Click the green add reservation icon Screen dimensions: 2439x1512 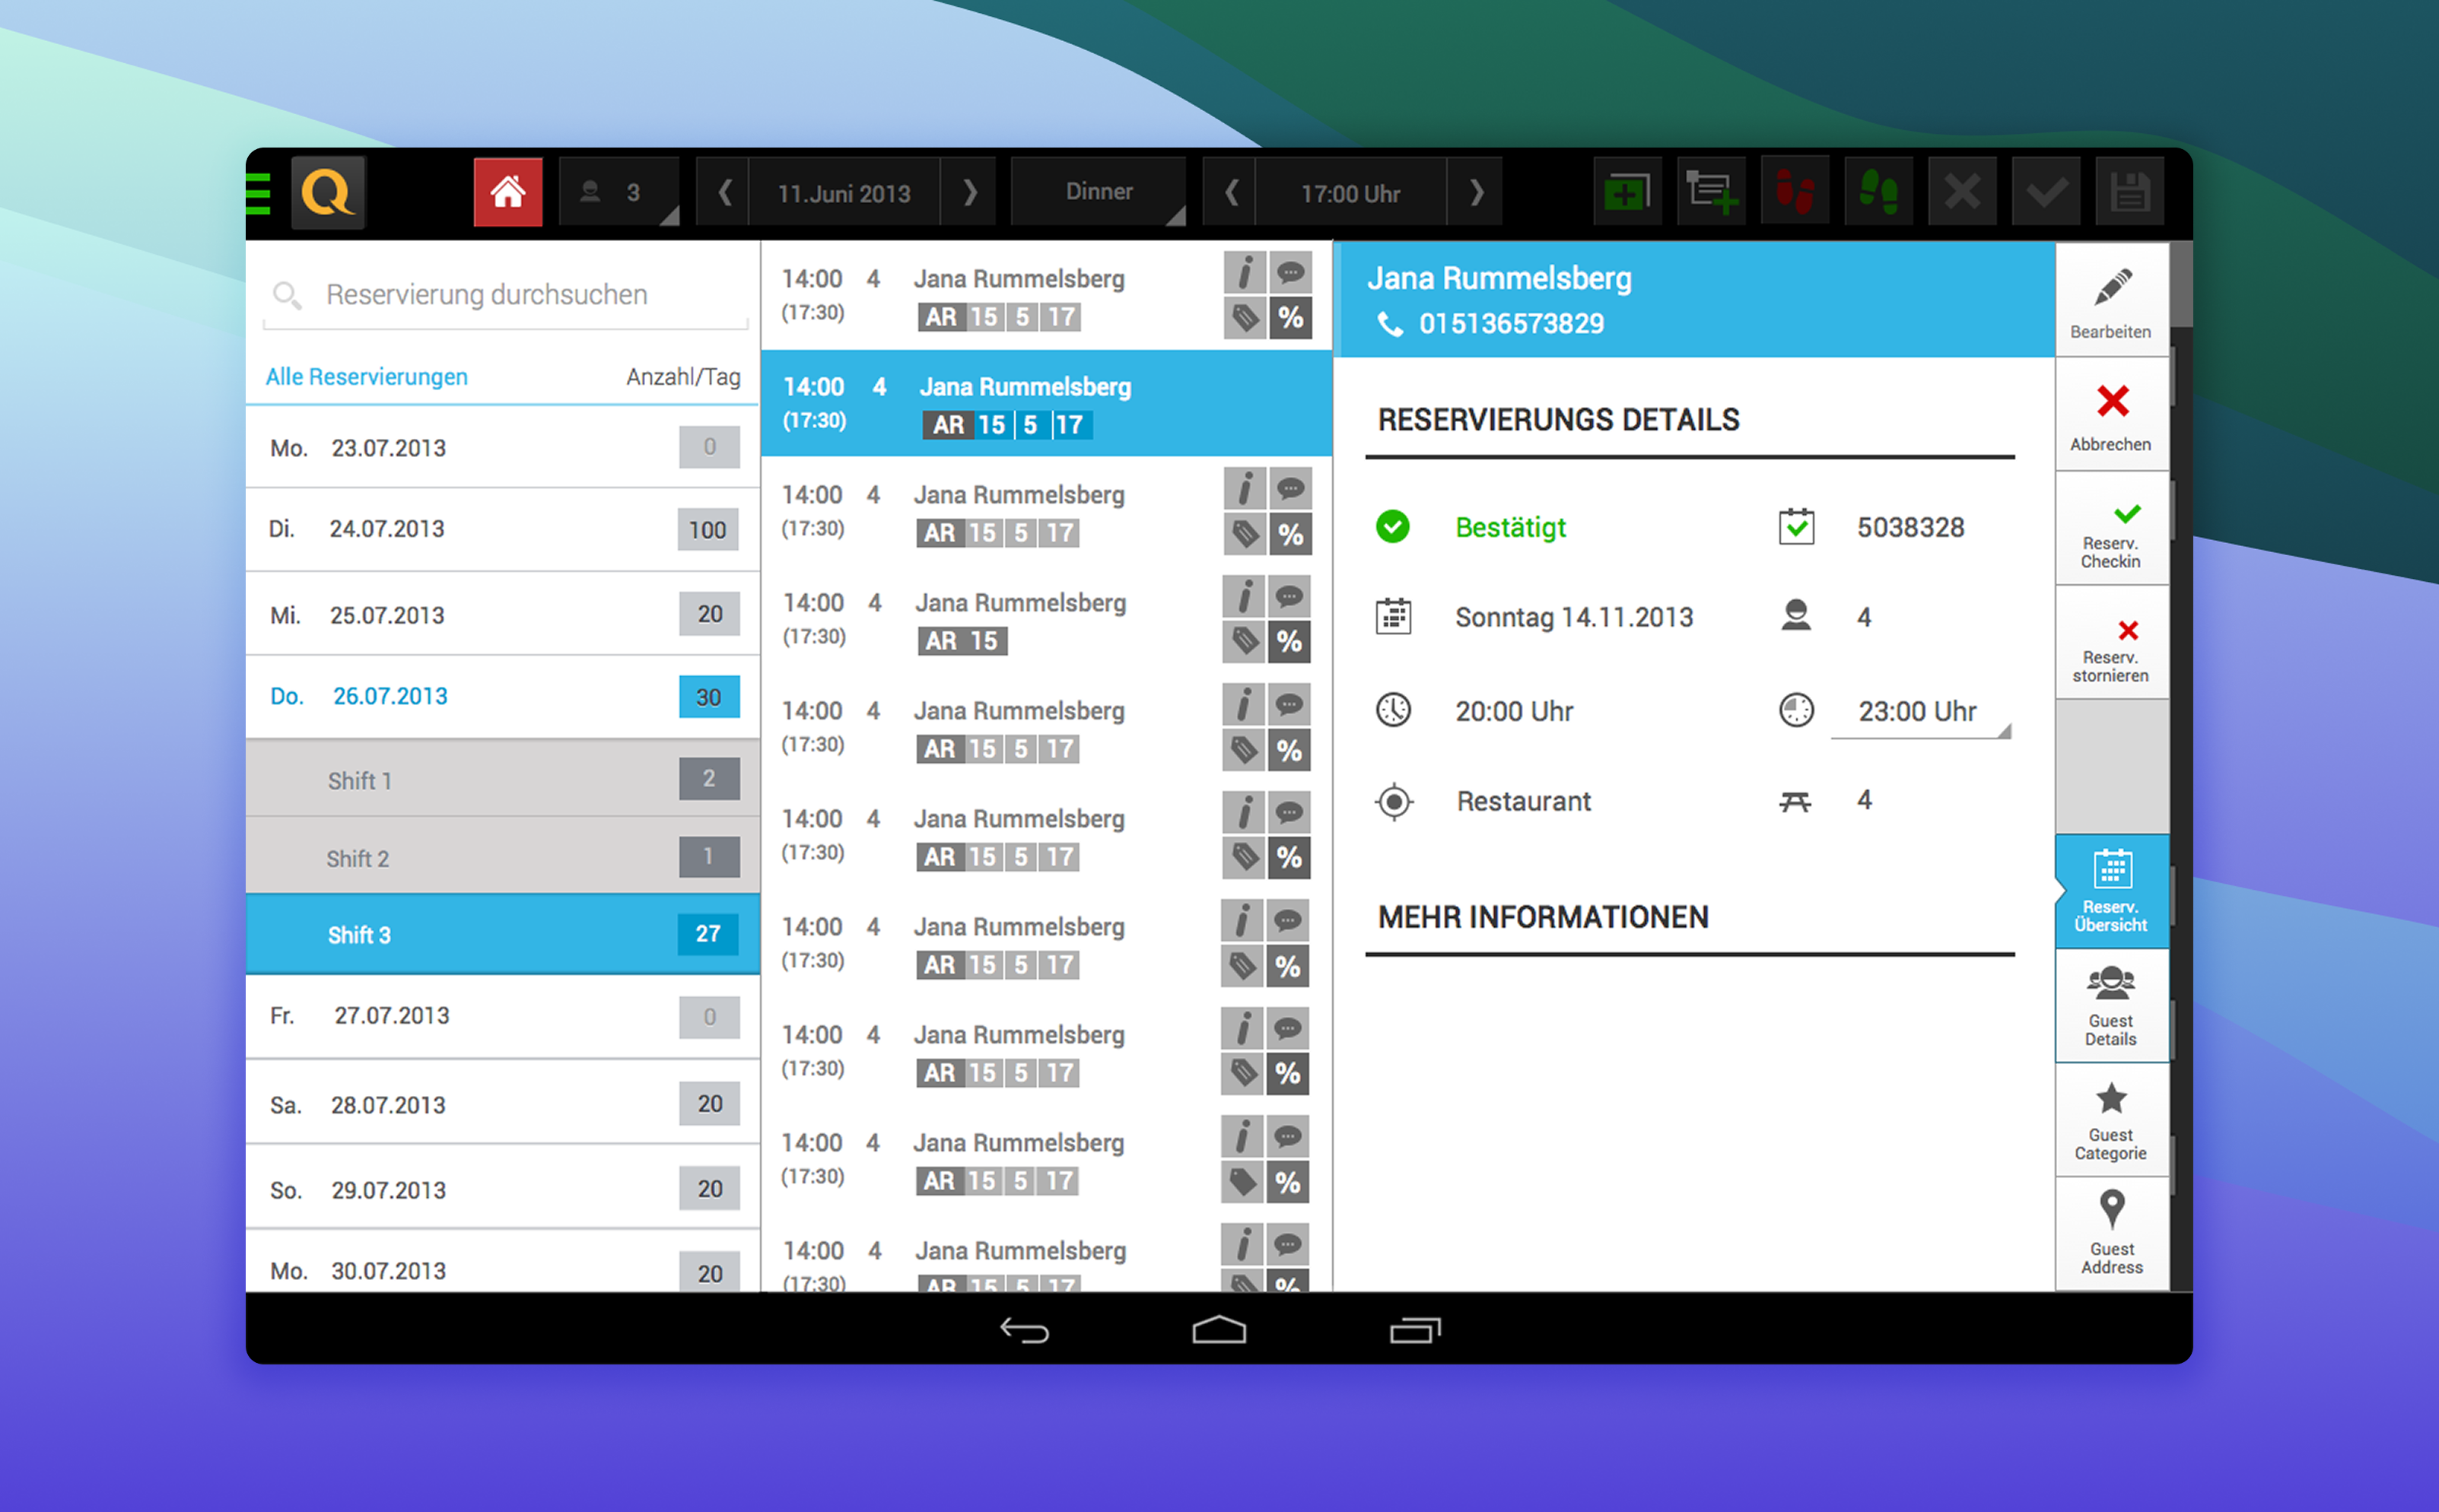(x=1628, y=192)
